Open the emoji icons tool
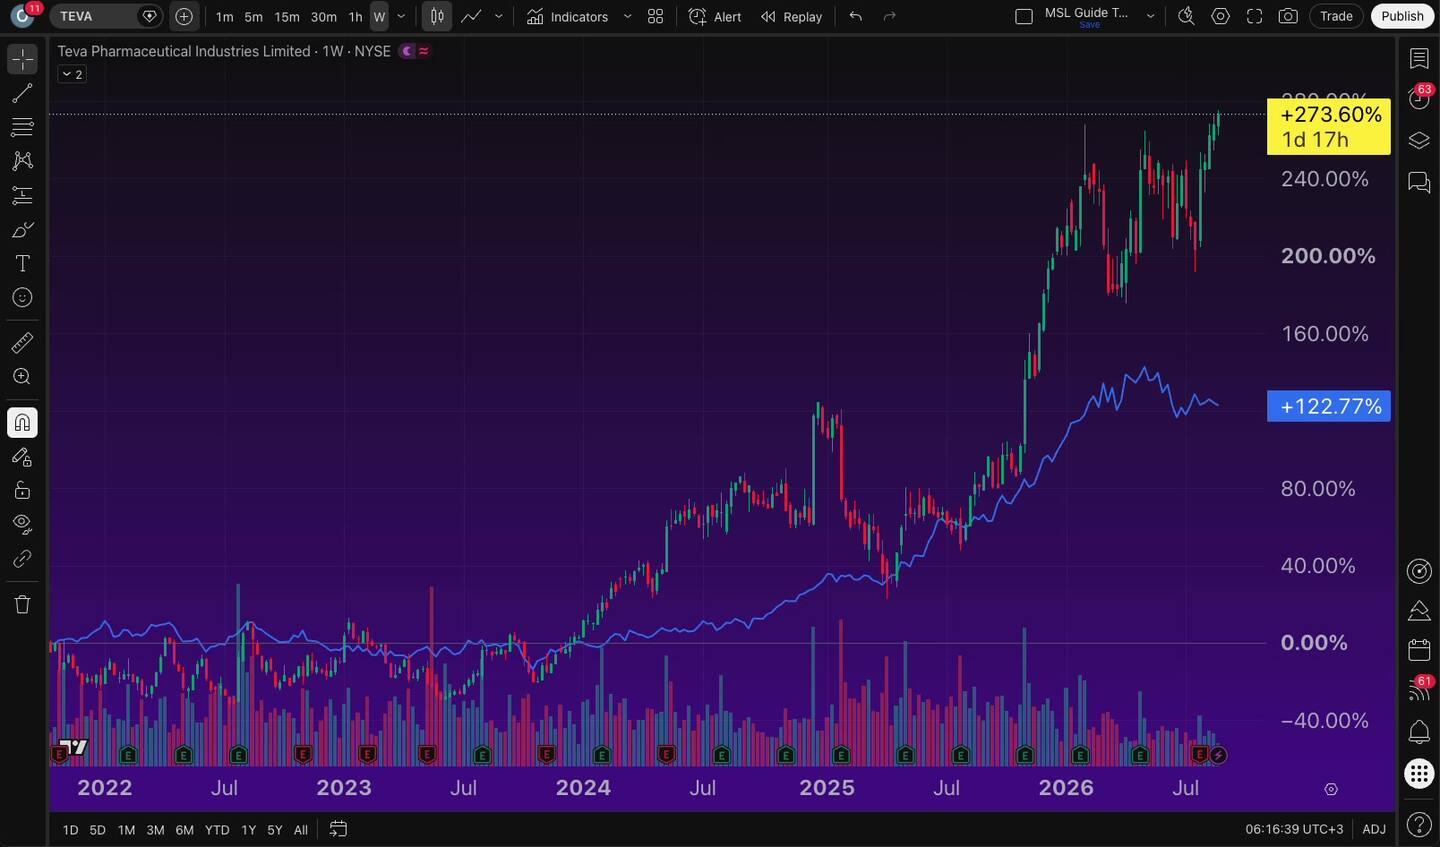Image resolution: width=1440 pixels, height=847 pixels. tap(22, 298)
